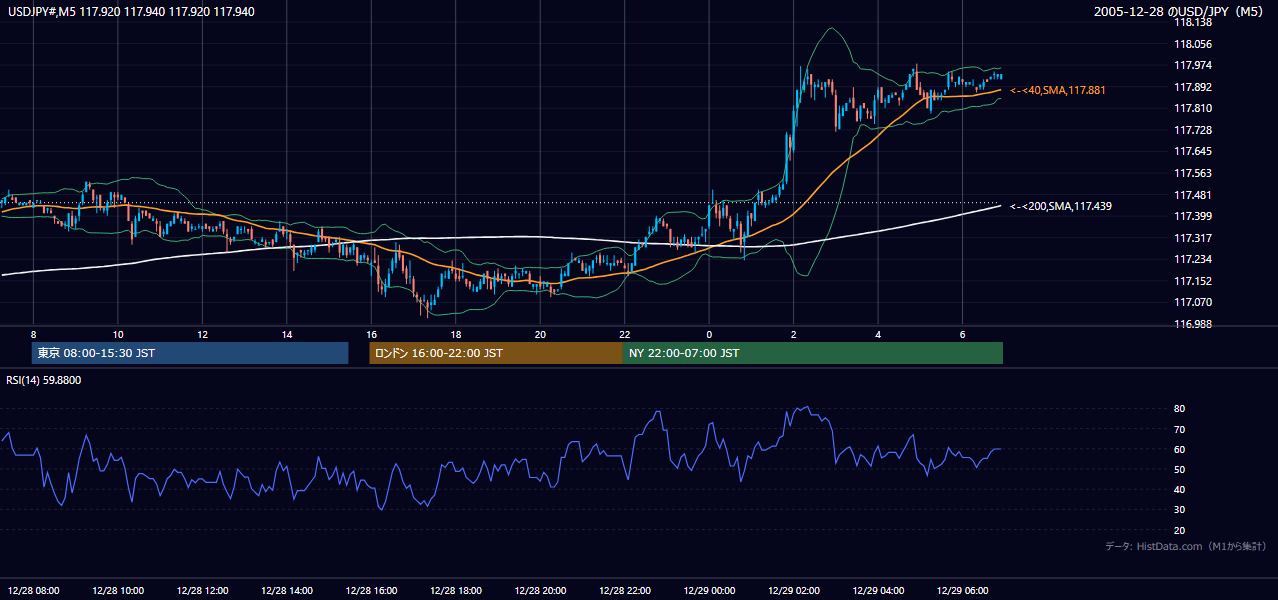Click price axis label 117.070
This screenshot has height=600, width=1278.
1192,302
